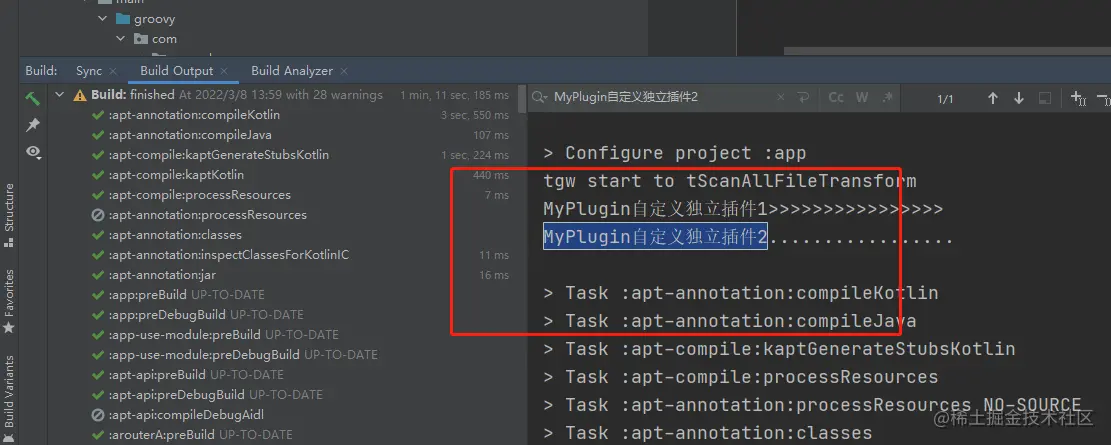Toggle Regex search option
This screenshot has height=445, width=1111.
click(887, 97)
